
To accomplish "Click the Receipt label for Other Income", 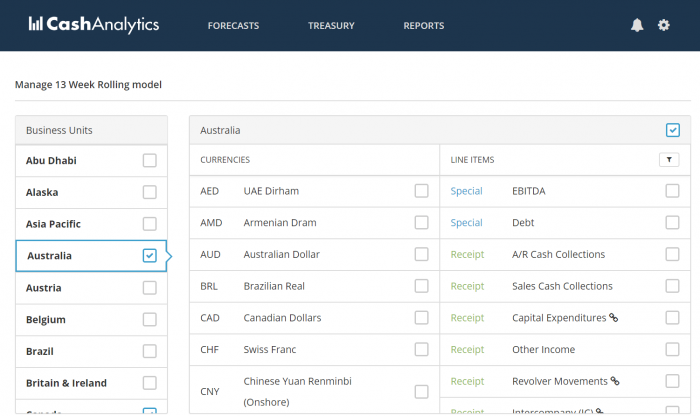I will [x=467, y=349].
